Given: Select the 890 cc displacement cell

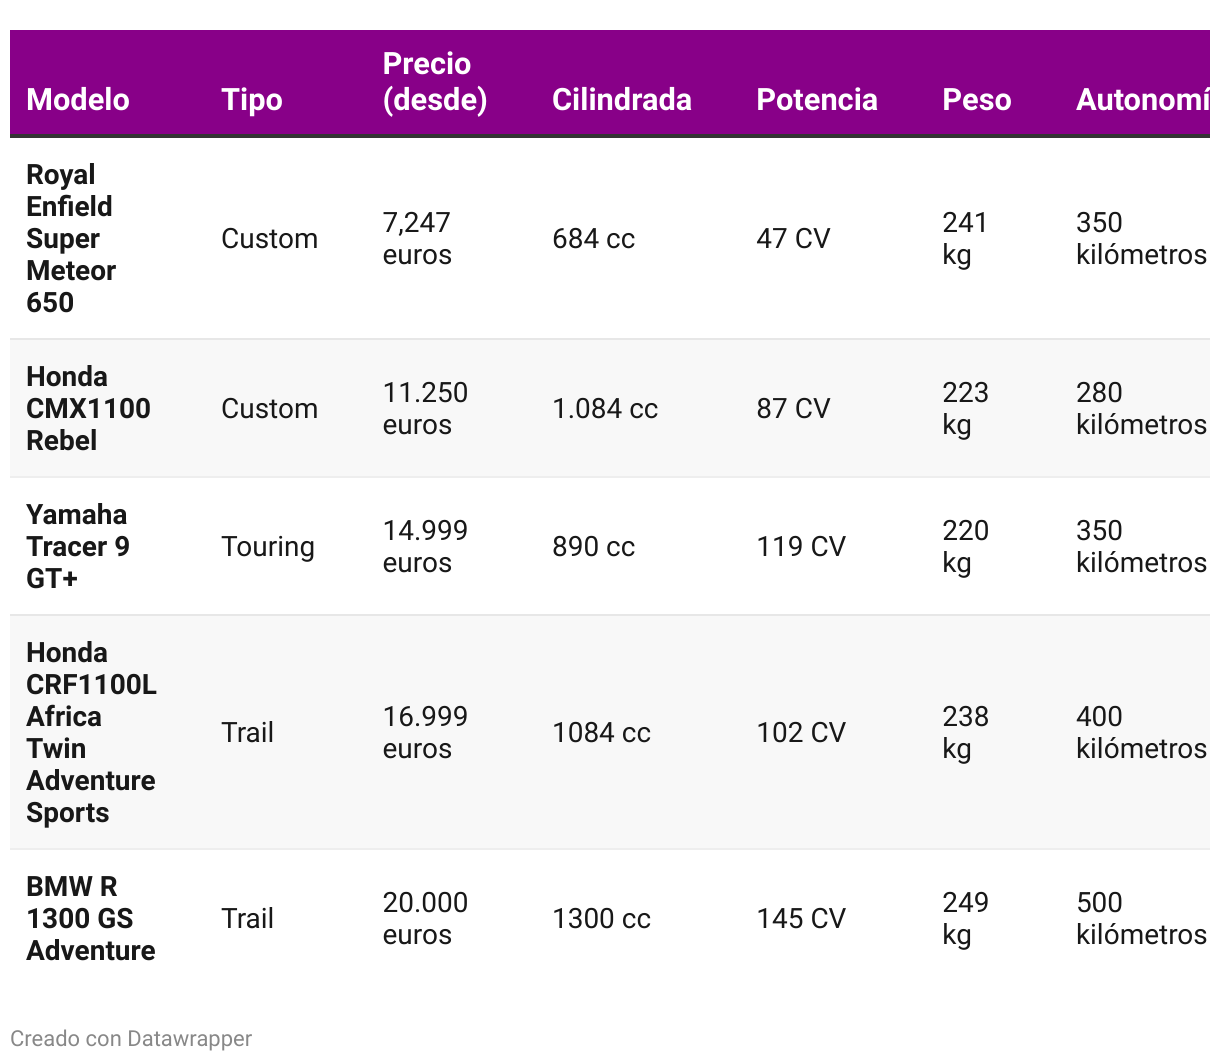Looking at the screenshot, I should coord(594,546).
